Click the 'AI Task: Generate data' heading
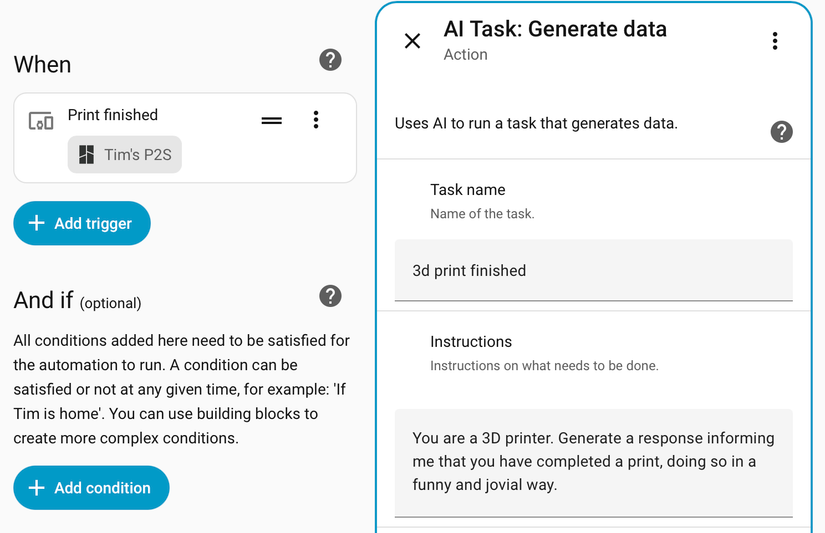Image resolution: width=825 pixels, height=533 pixels. point(555,29)
